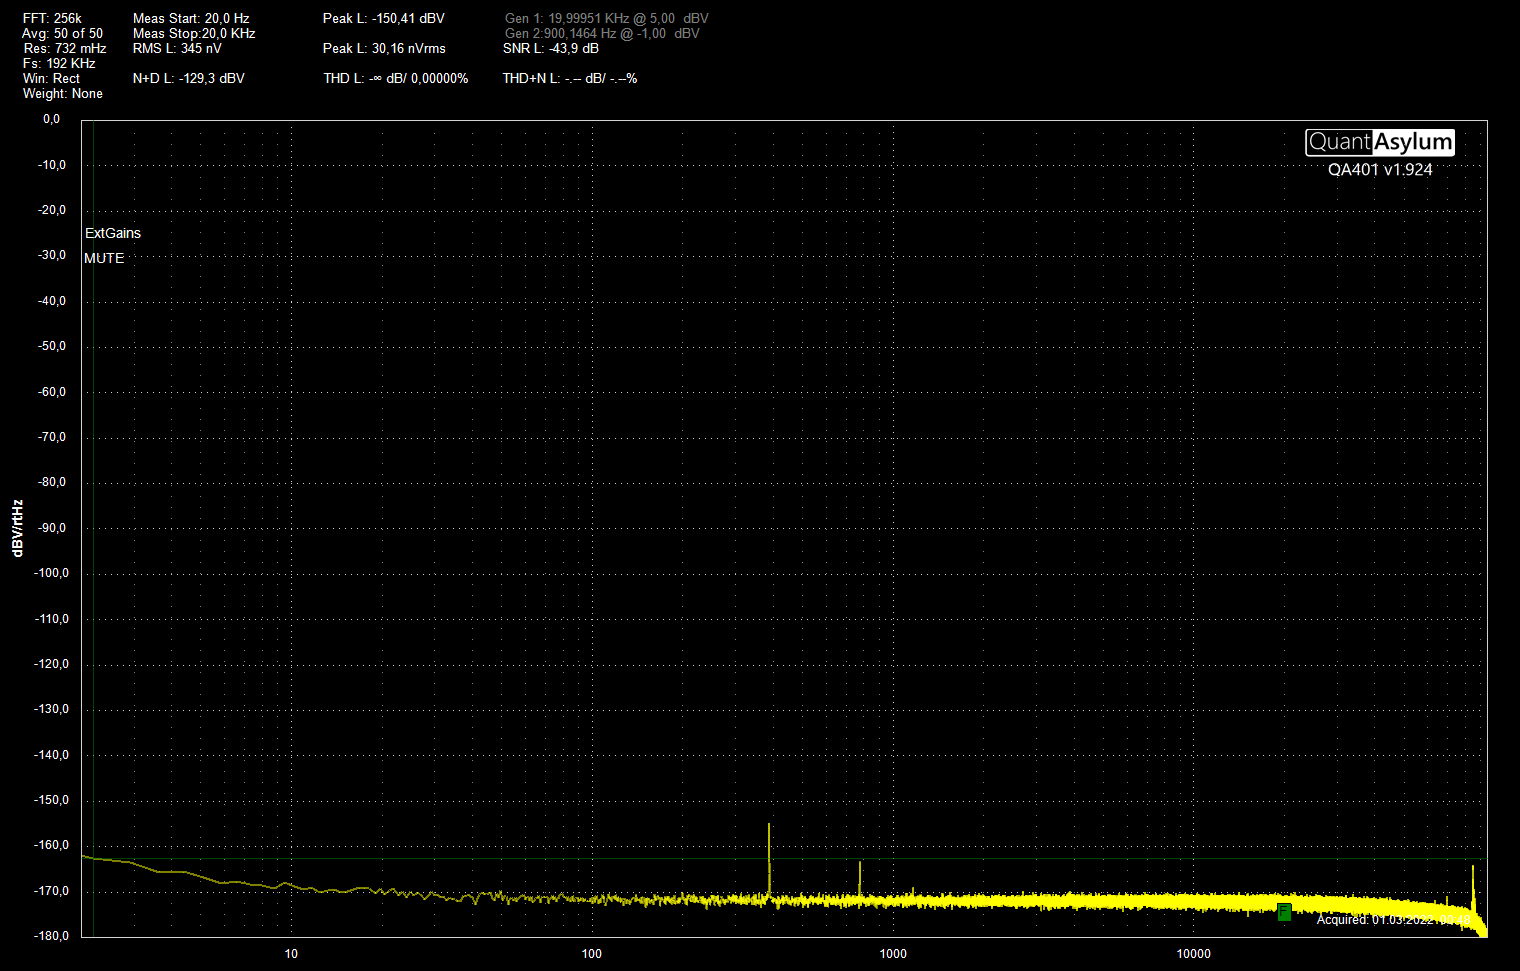Click the QuantAsylum logo
1520x971 pixels.
coord(1379,142)
